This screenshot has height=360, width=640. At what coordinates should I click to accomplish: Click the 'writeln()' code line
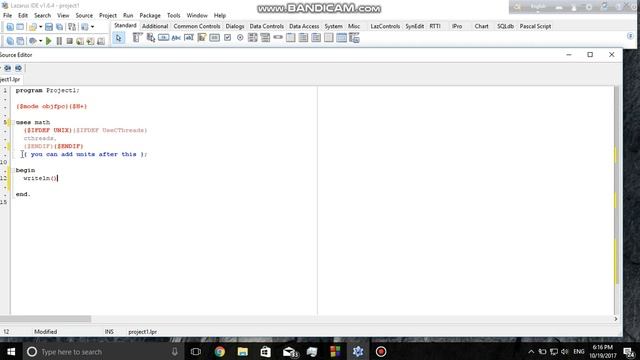(x=40, y=178)
